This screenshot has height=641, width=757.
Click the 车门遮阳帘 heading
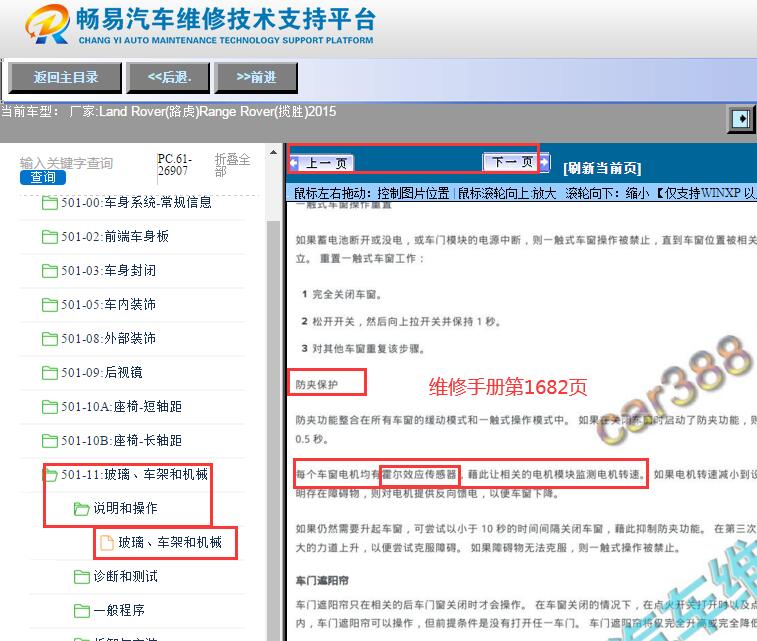[x=322, y=581]
